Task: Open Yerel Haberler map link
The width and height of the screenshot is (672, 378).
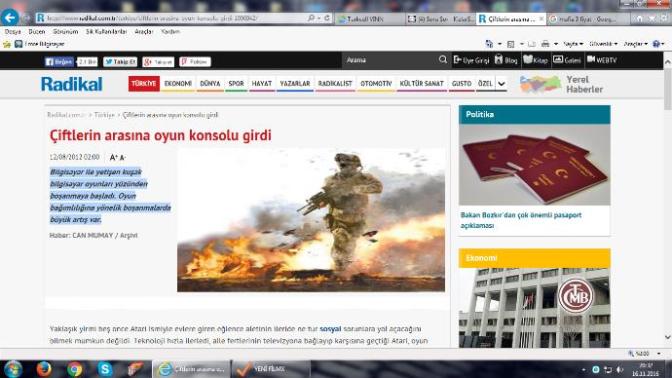Action: 561,84
